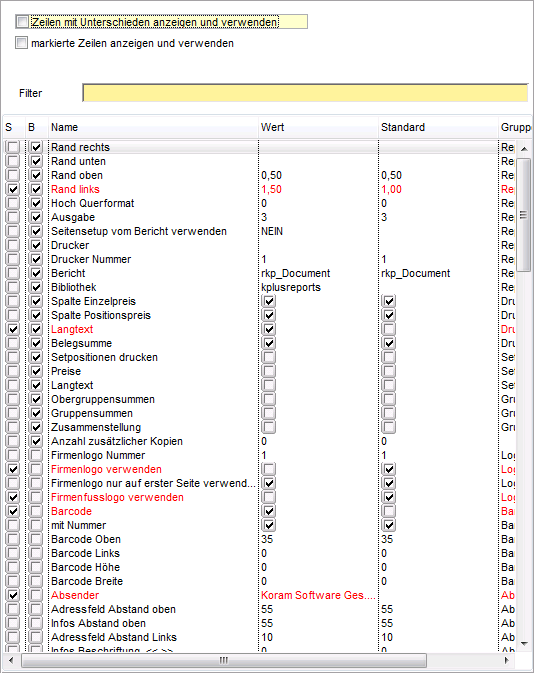Click the kplusreports value in Bibliothek row

coord(291,287)
